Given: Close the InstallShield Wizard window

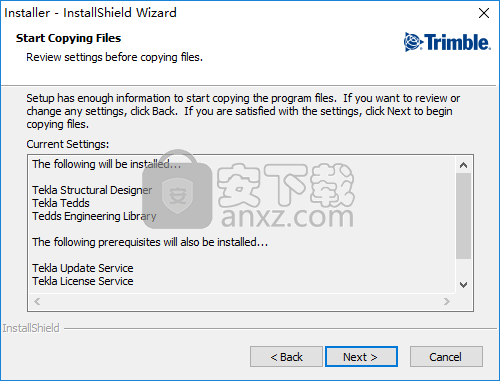Looking at the screenshot, I should click(x=484, y=13).
